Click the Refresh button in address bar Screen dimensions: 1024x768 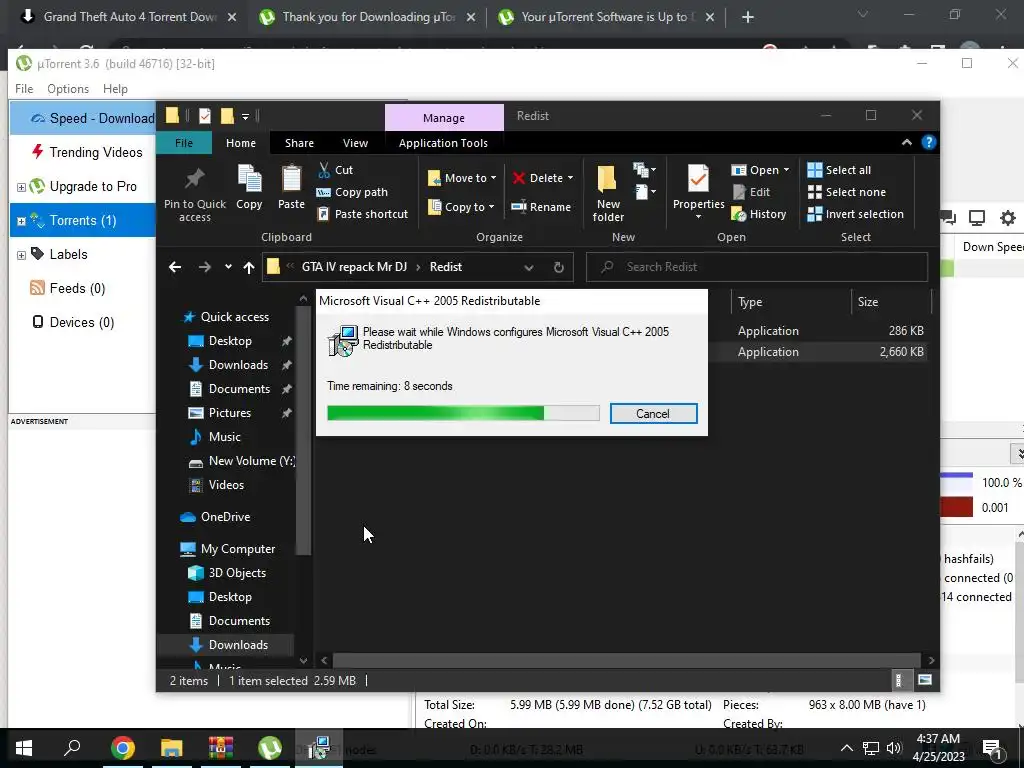(x=558, y=267)
